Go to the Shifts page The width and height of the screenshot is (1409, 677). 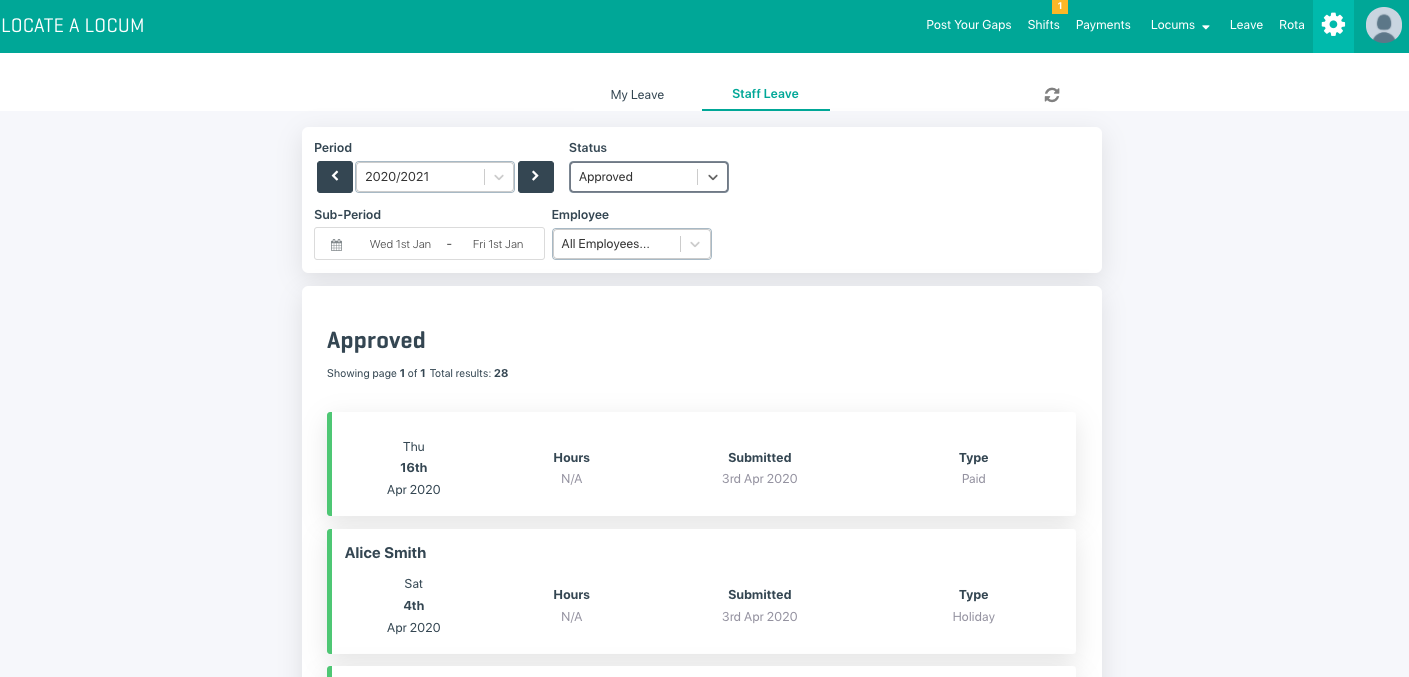pyautogui.click(x=1043, y=25)
